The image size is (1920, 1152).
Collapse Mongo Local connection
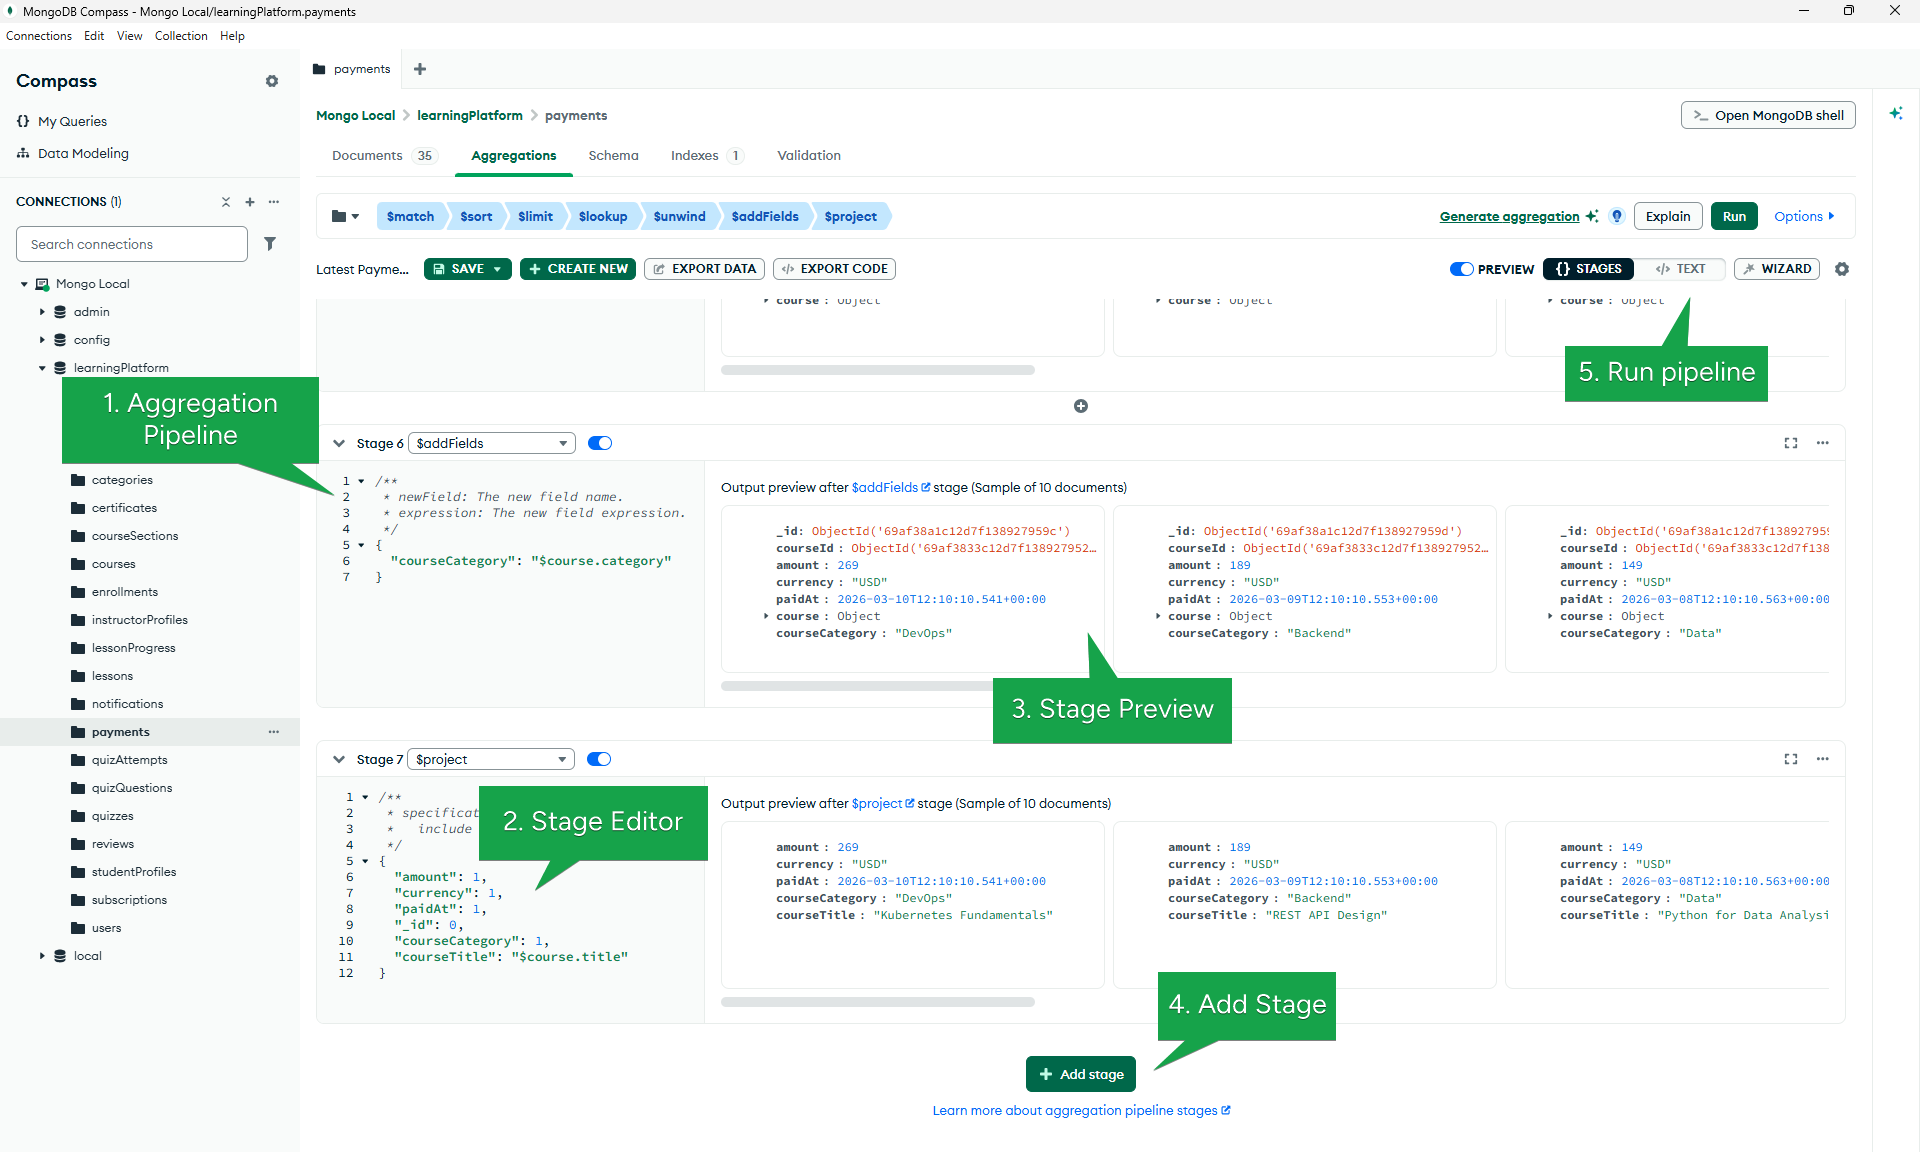(24, 284)
